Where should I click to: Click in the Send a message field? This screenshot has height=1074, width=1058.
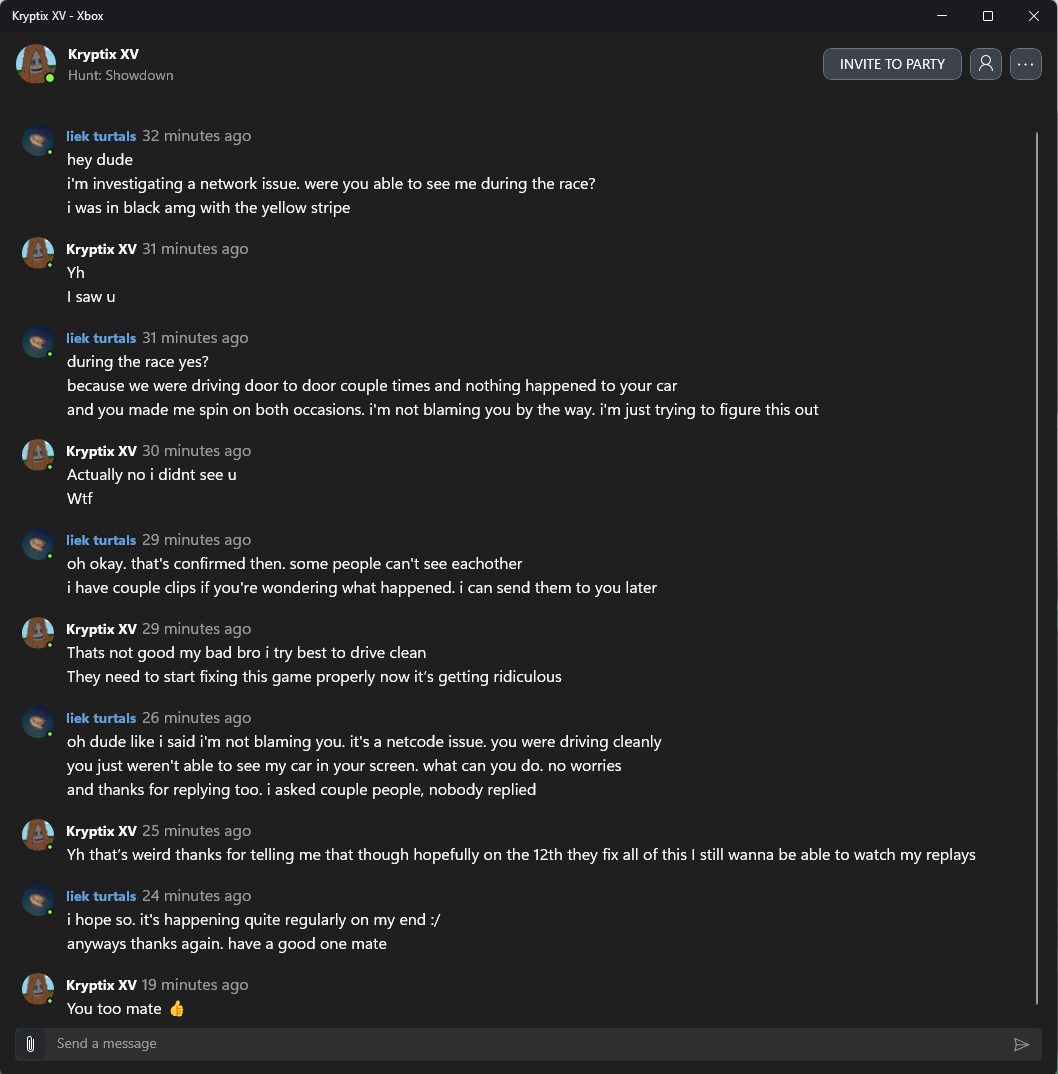(520, 1044)
